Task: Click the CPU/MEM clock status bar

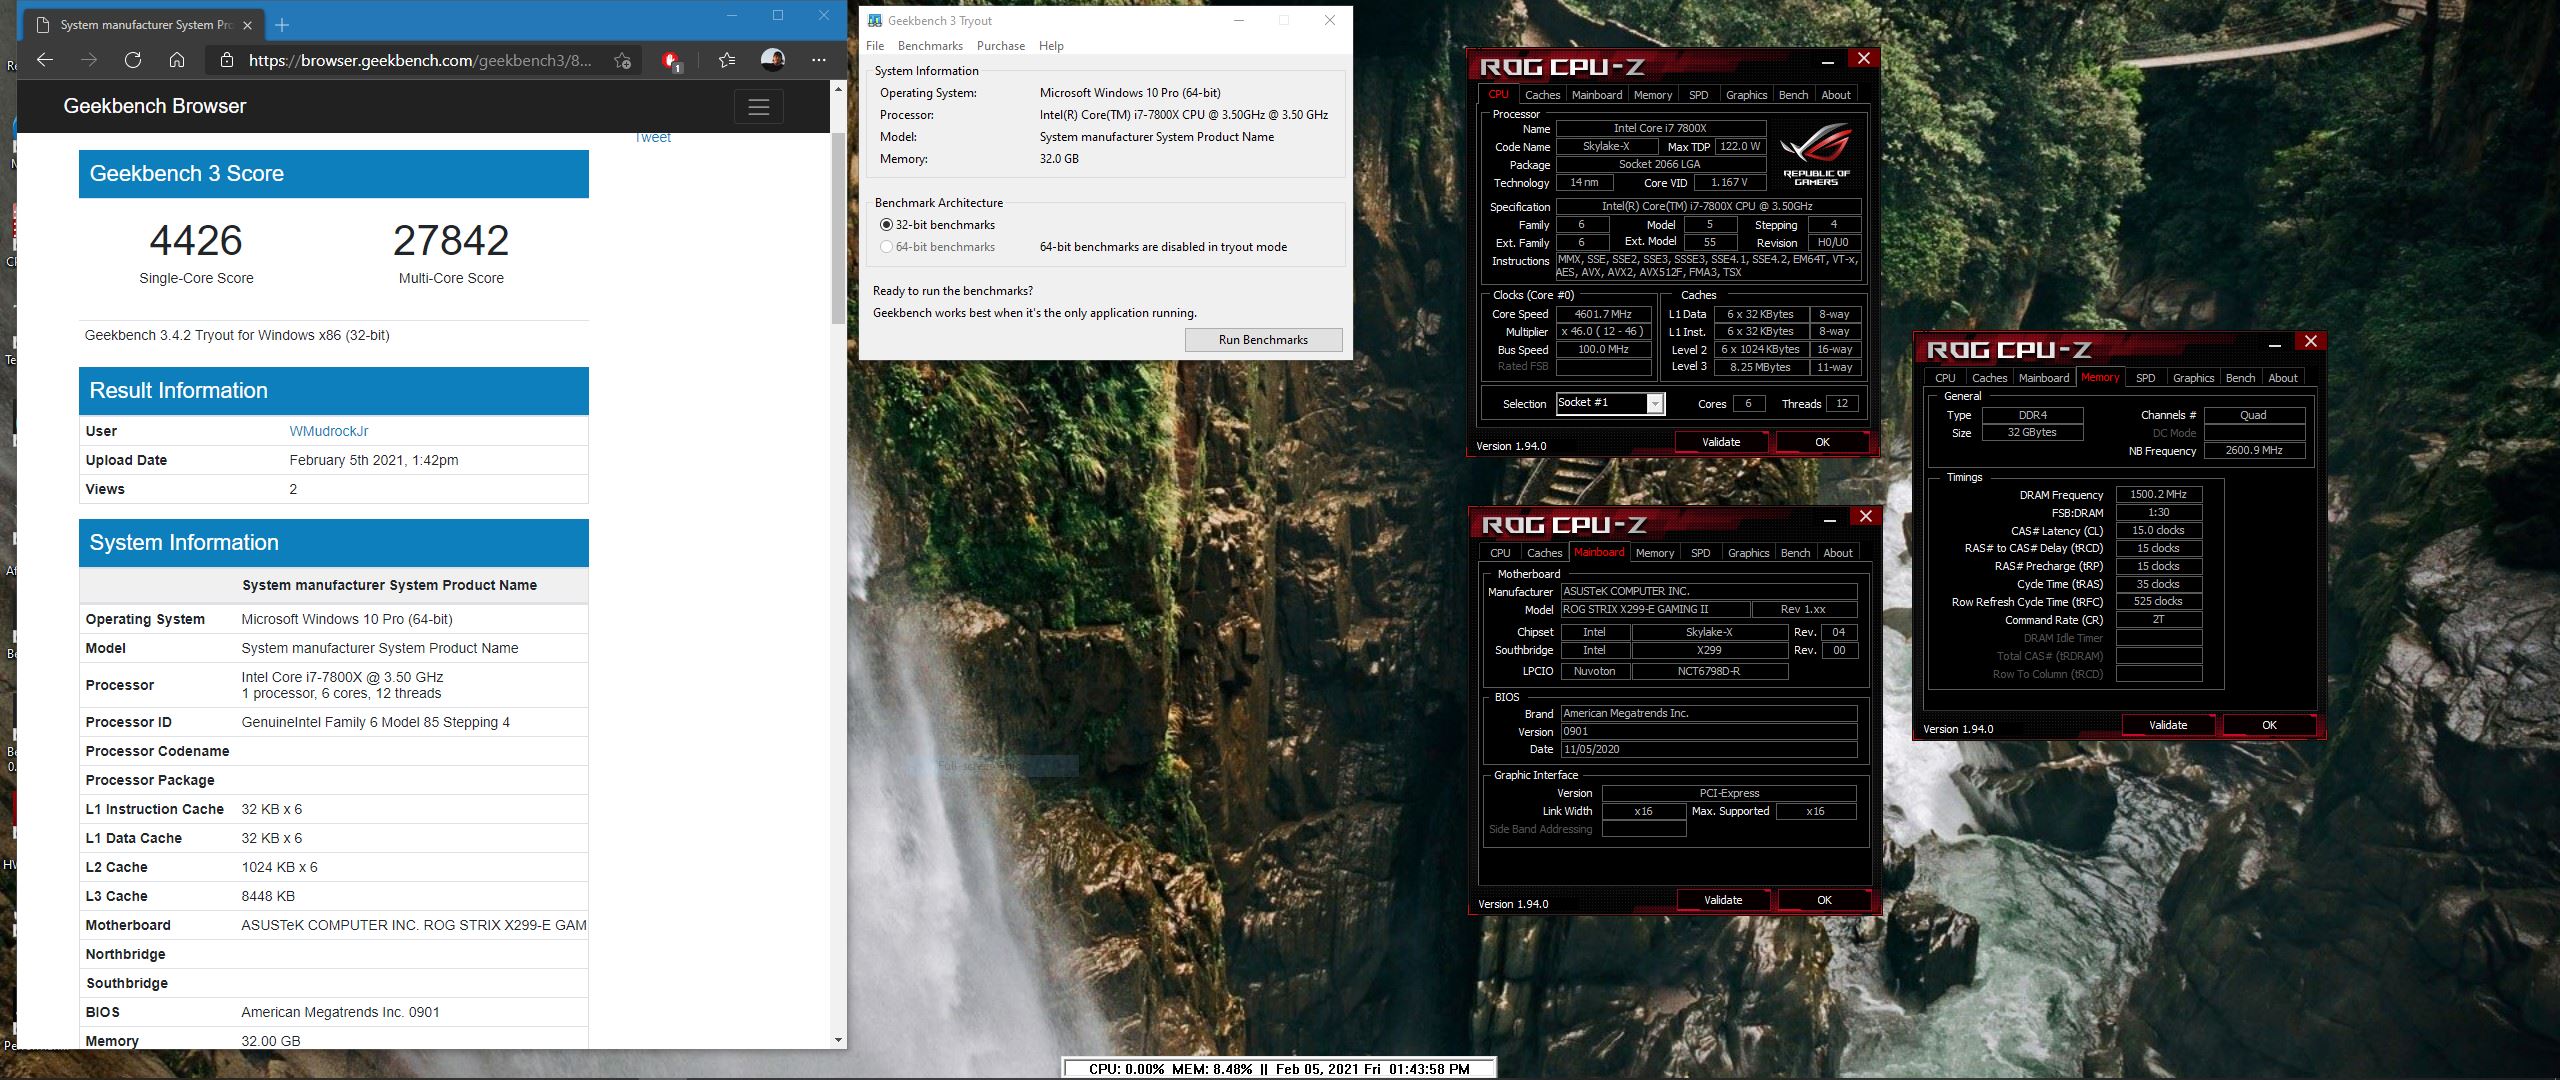Action: click(x=1279, y=1068)
